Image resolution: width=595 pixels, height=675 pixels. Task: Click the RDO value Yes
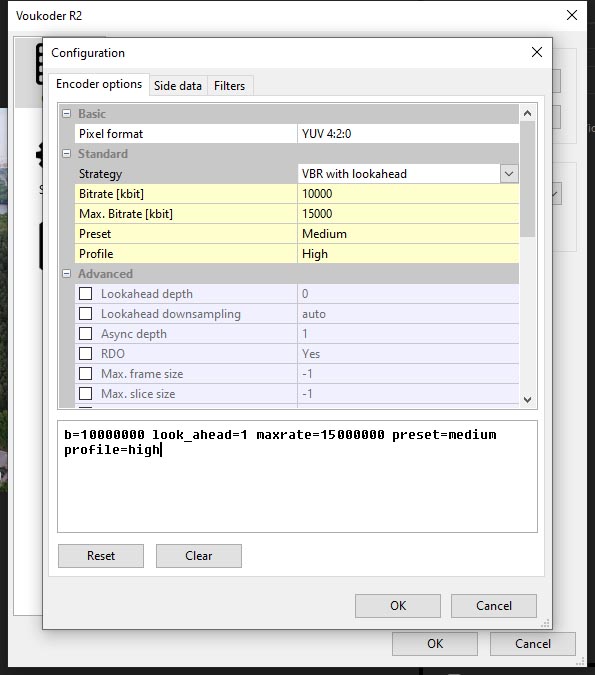[408, 354]
